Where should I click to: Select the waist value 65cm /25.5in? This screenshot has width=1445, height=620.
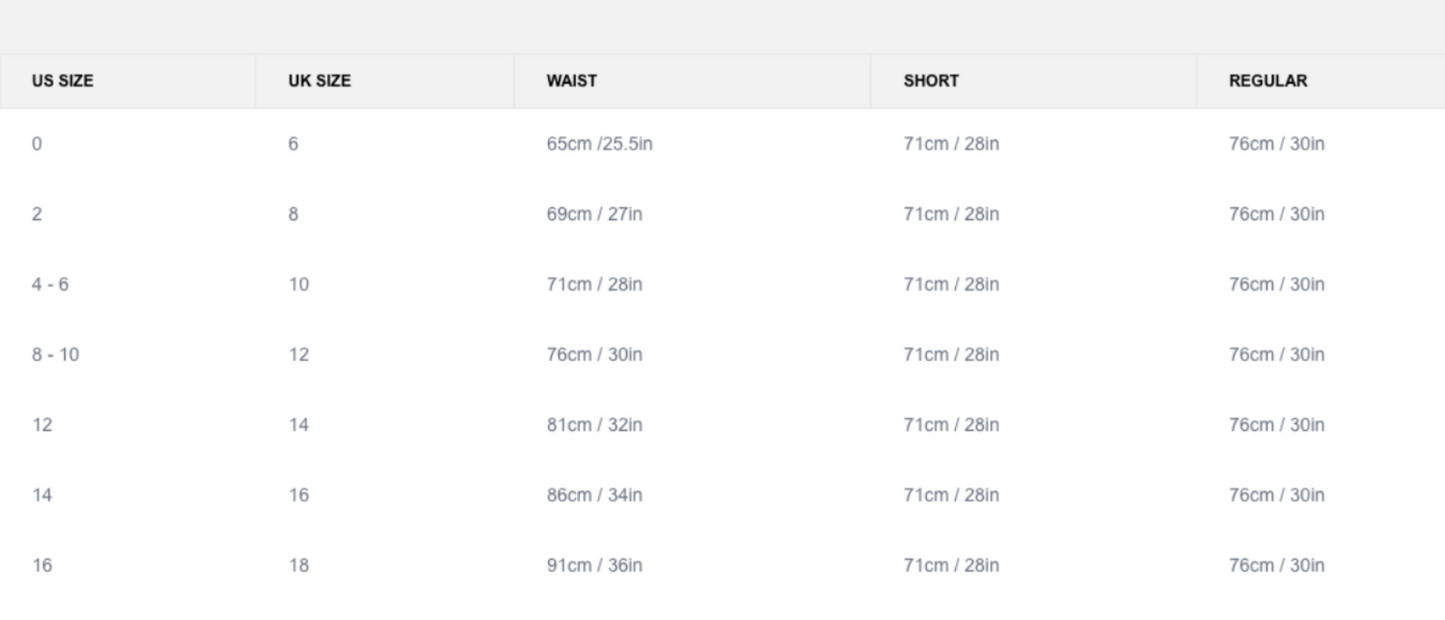point(599,144)
